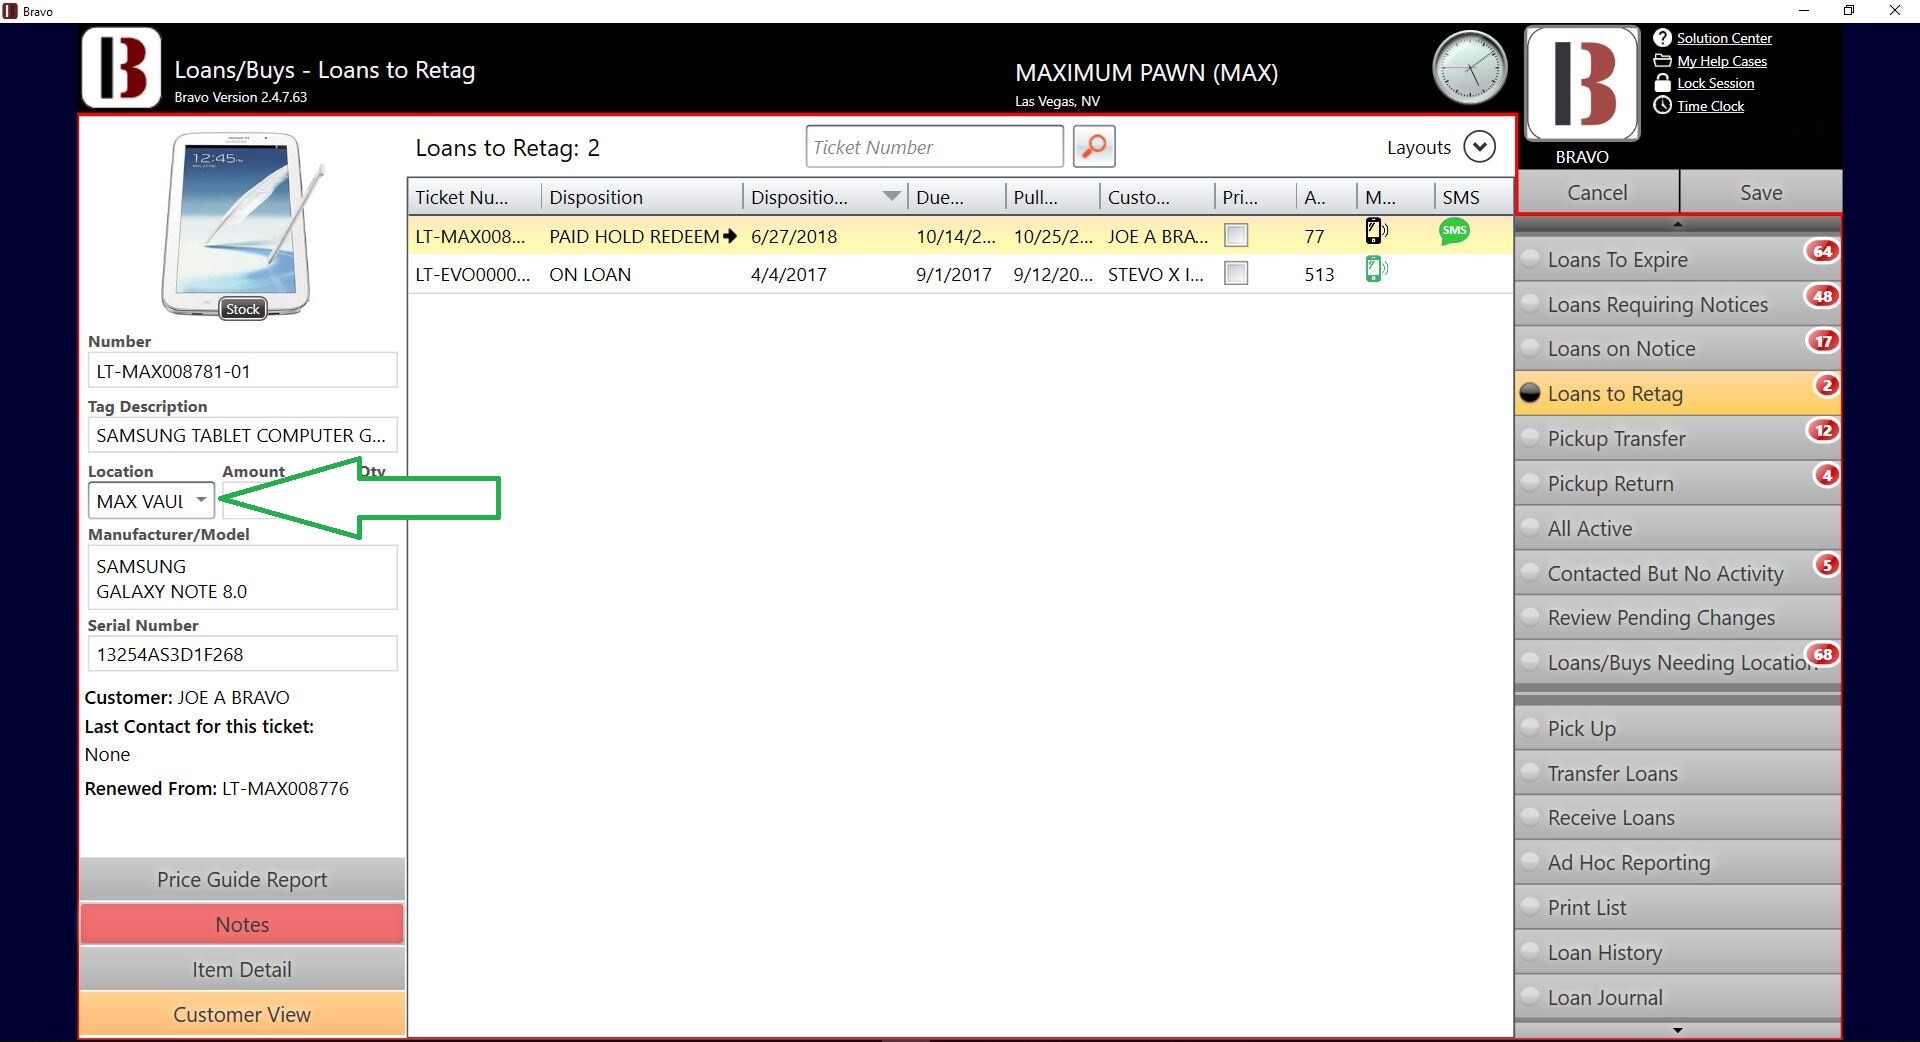The width and height of the screenshot is (1920, 1042).
Task: Sort by the Disposition column header
Action: click(642, 197)
